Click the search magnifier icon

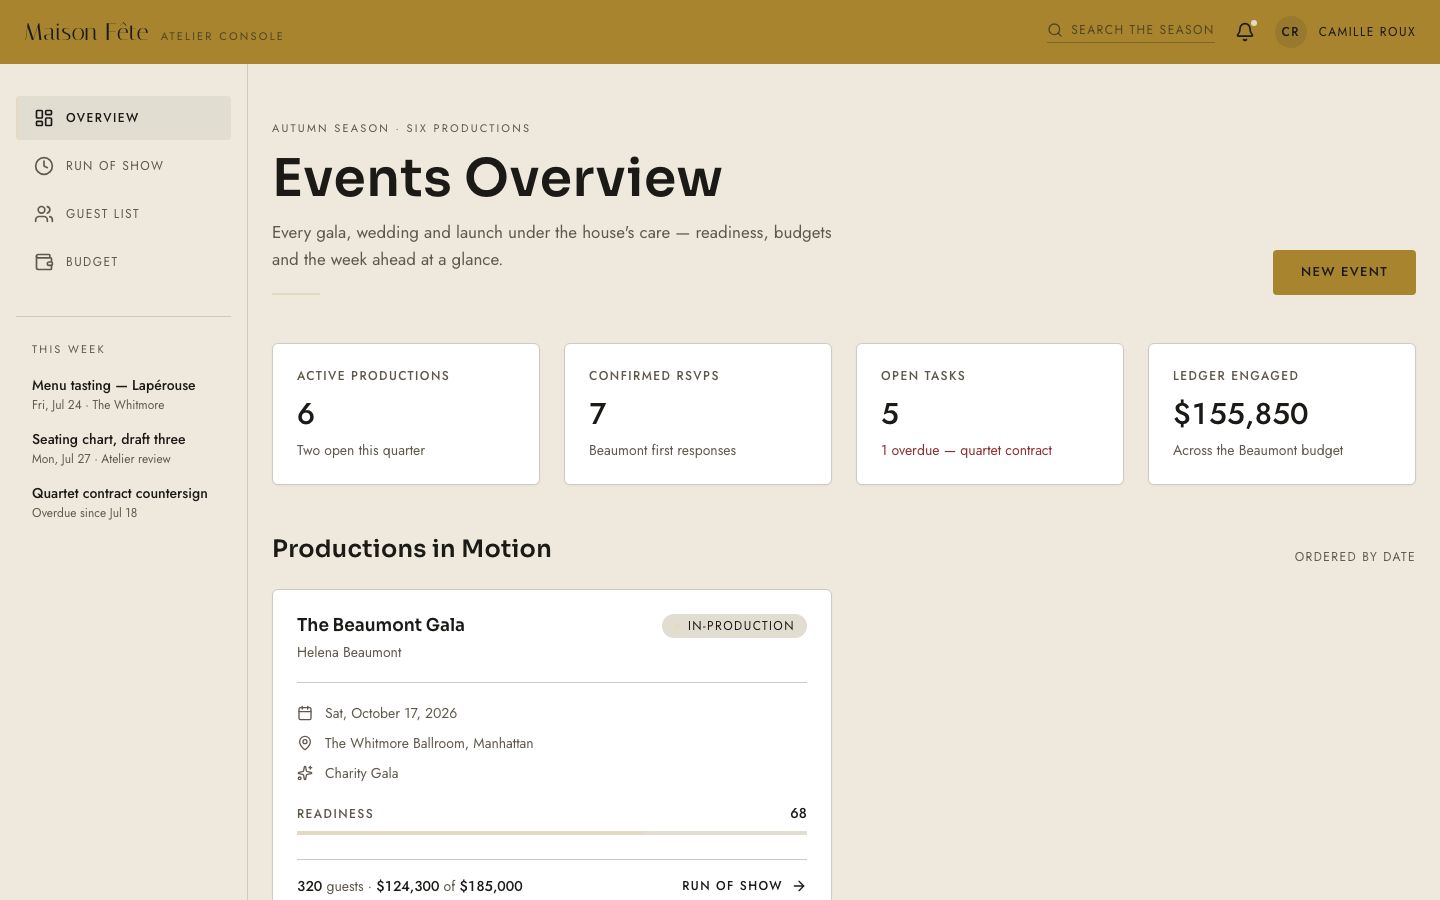(1055, 30)
